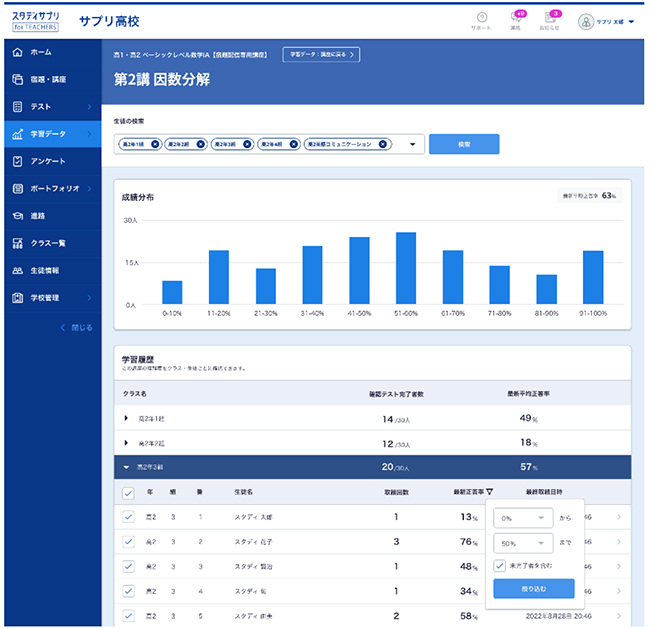Open the 宿題 notifications icon with badge

(516, 18)
